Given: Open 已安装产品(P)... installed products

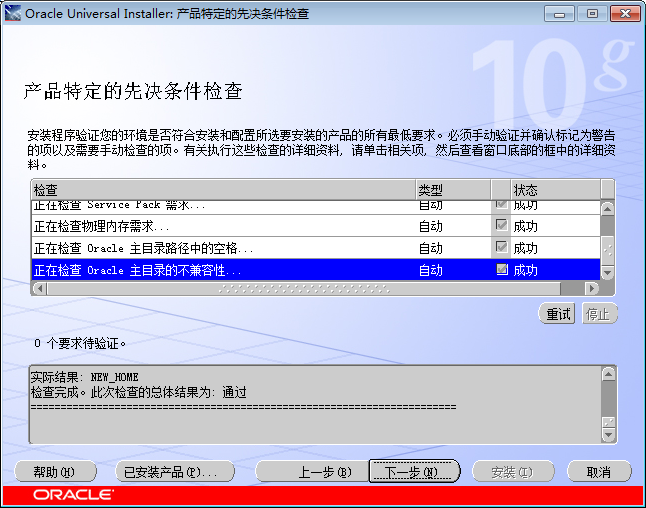Looking at the screenshot, I should 175,472.
